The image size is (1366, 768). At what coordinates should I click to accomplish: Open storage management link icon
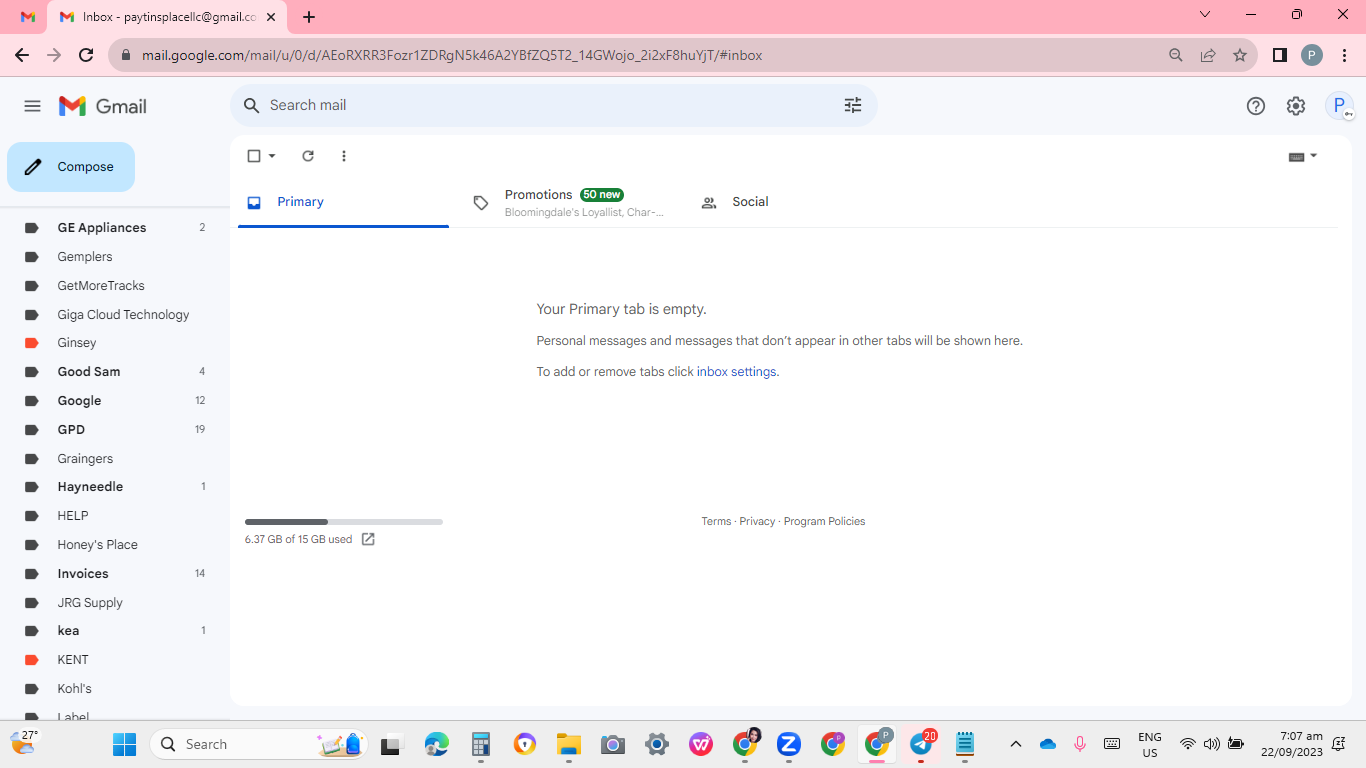[x=368, y=539]
